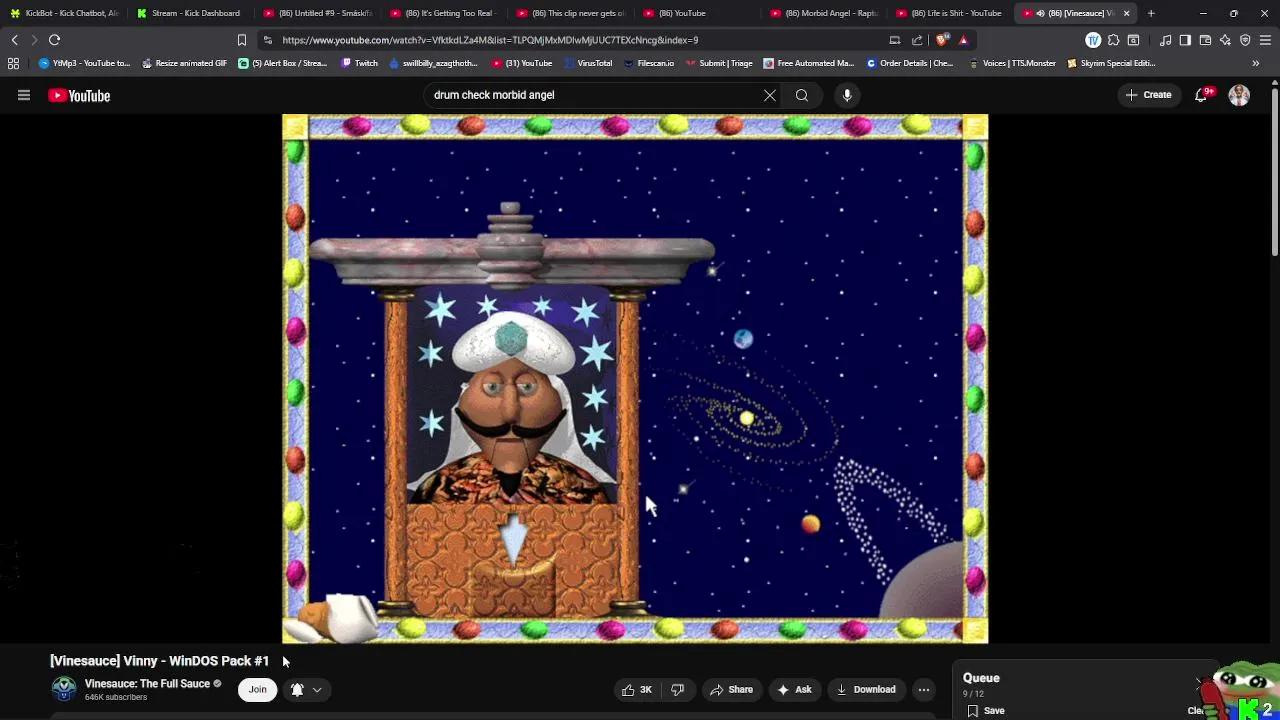Open the extensions puzzle icon
Image resolution: width=1280 pixels, height=720 pixels.
tap(1113, 40)
